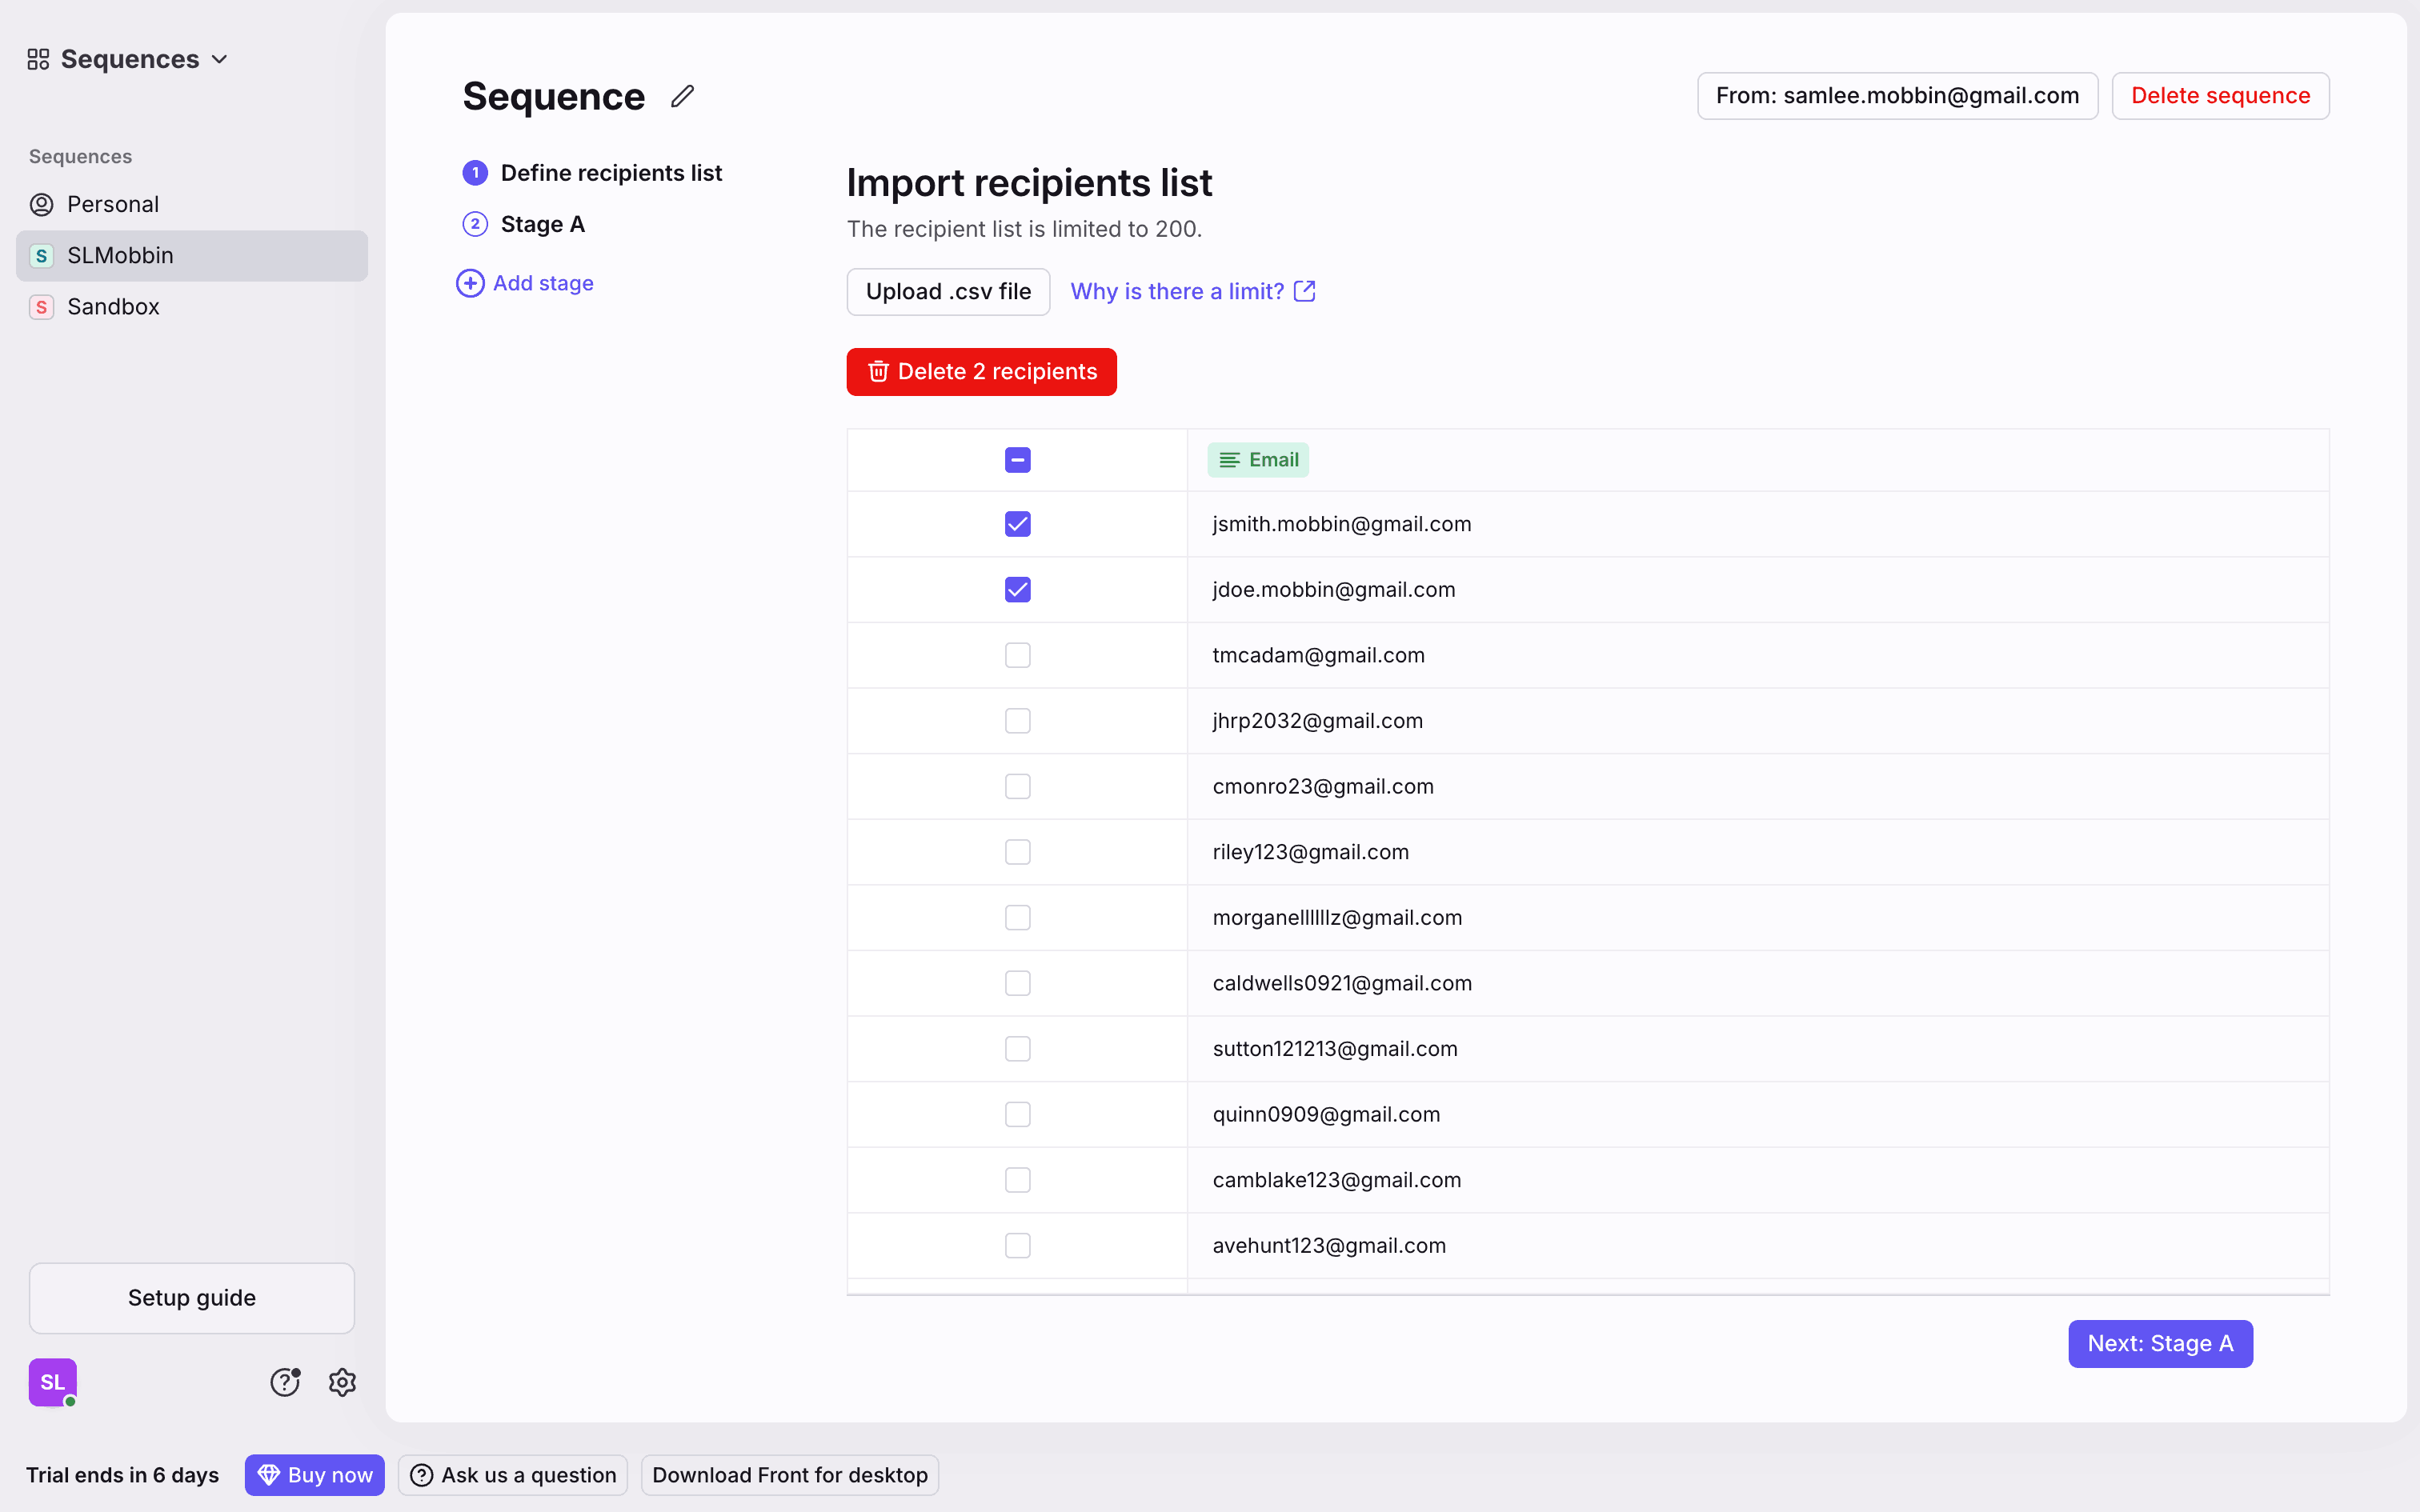The width and height of the screenshot is (2420, 1512).
Task: Select the tmcadam@gmail.com checkbox
Action: (1017, 655)
